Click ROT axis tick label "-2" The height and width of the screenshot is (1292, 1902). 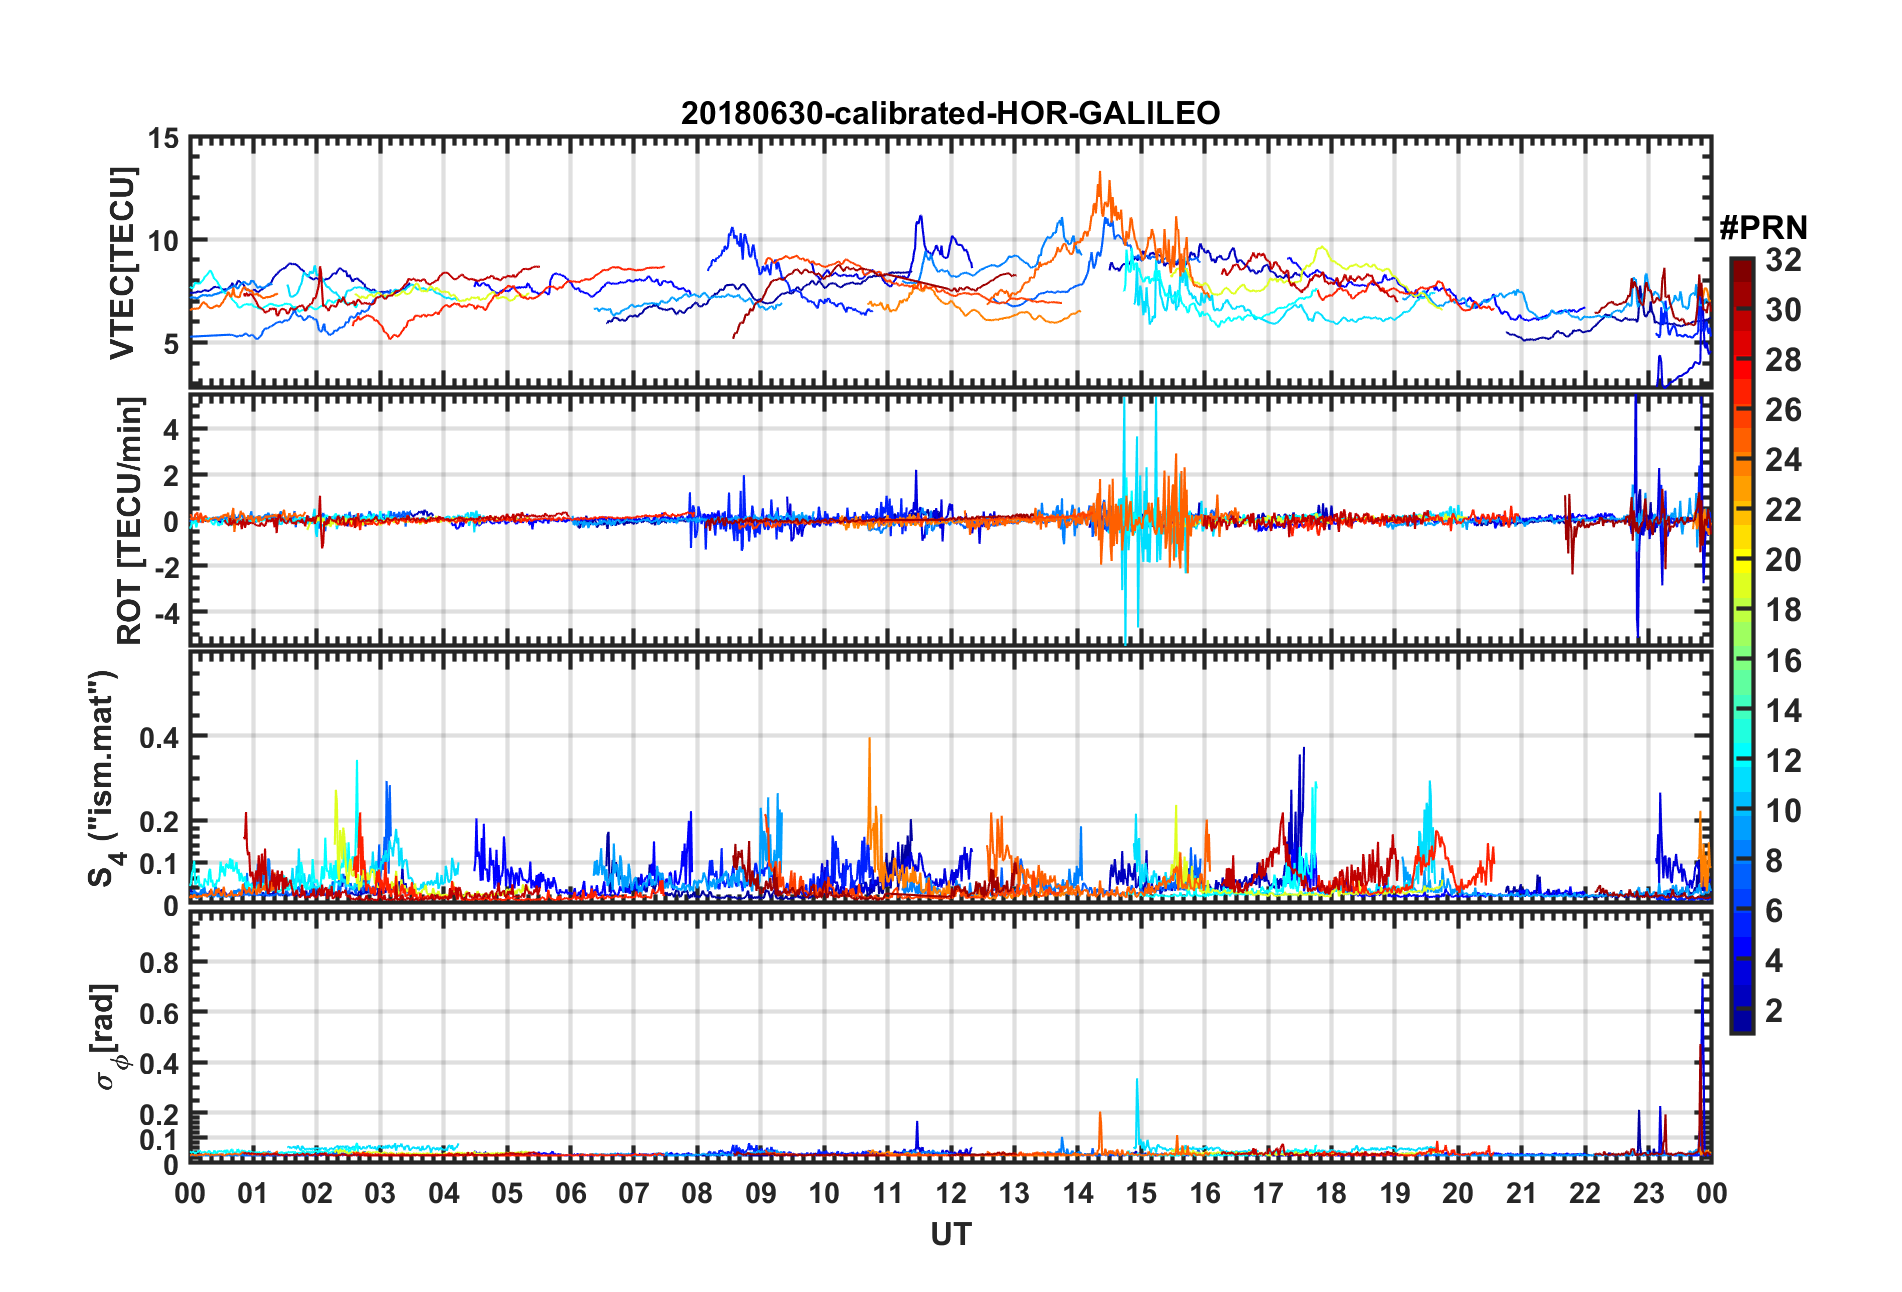(166, 566)
